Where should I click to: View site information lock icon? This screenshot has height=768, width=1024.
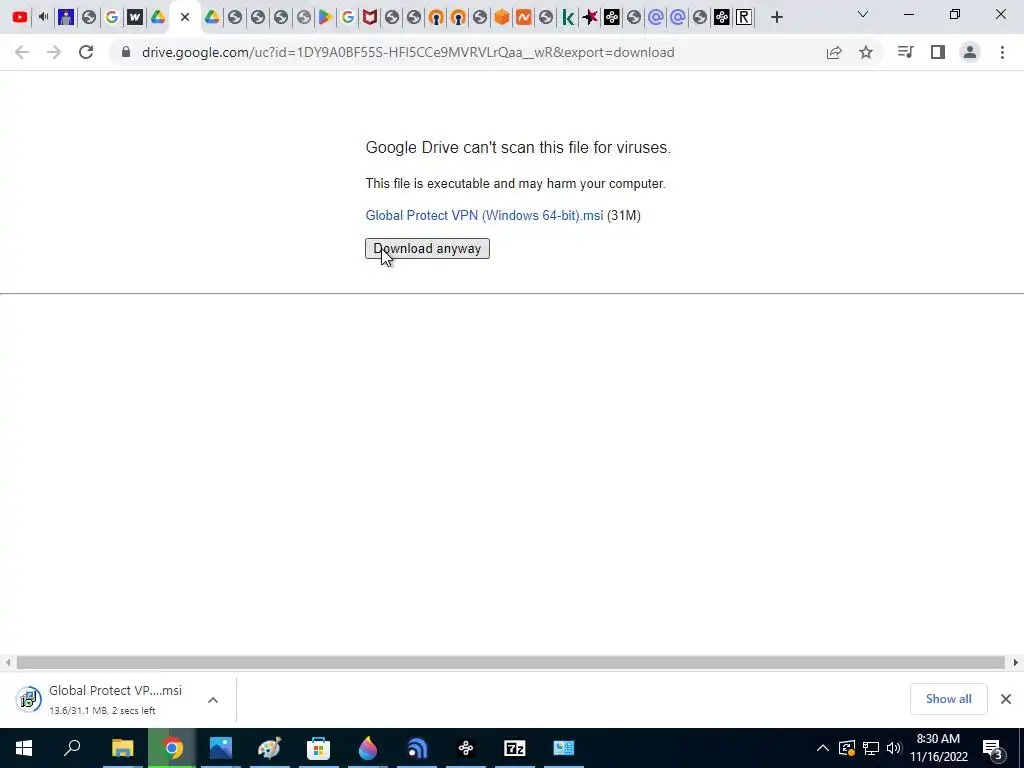(126, 52)
